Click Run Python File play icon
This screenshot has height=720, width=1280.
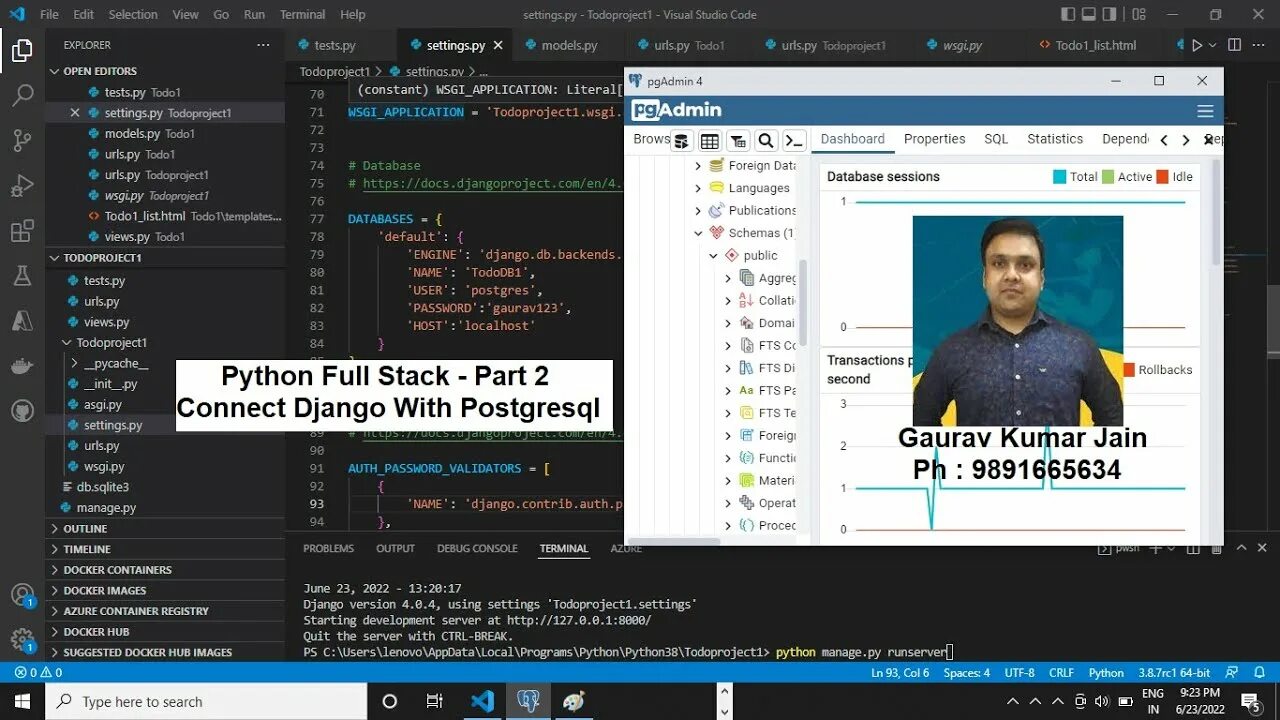click(1196, 45)
